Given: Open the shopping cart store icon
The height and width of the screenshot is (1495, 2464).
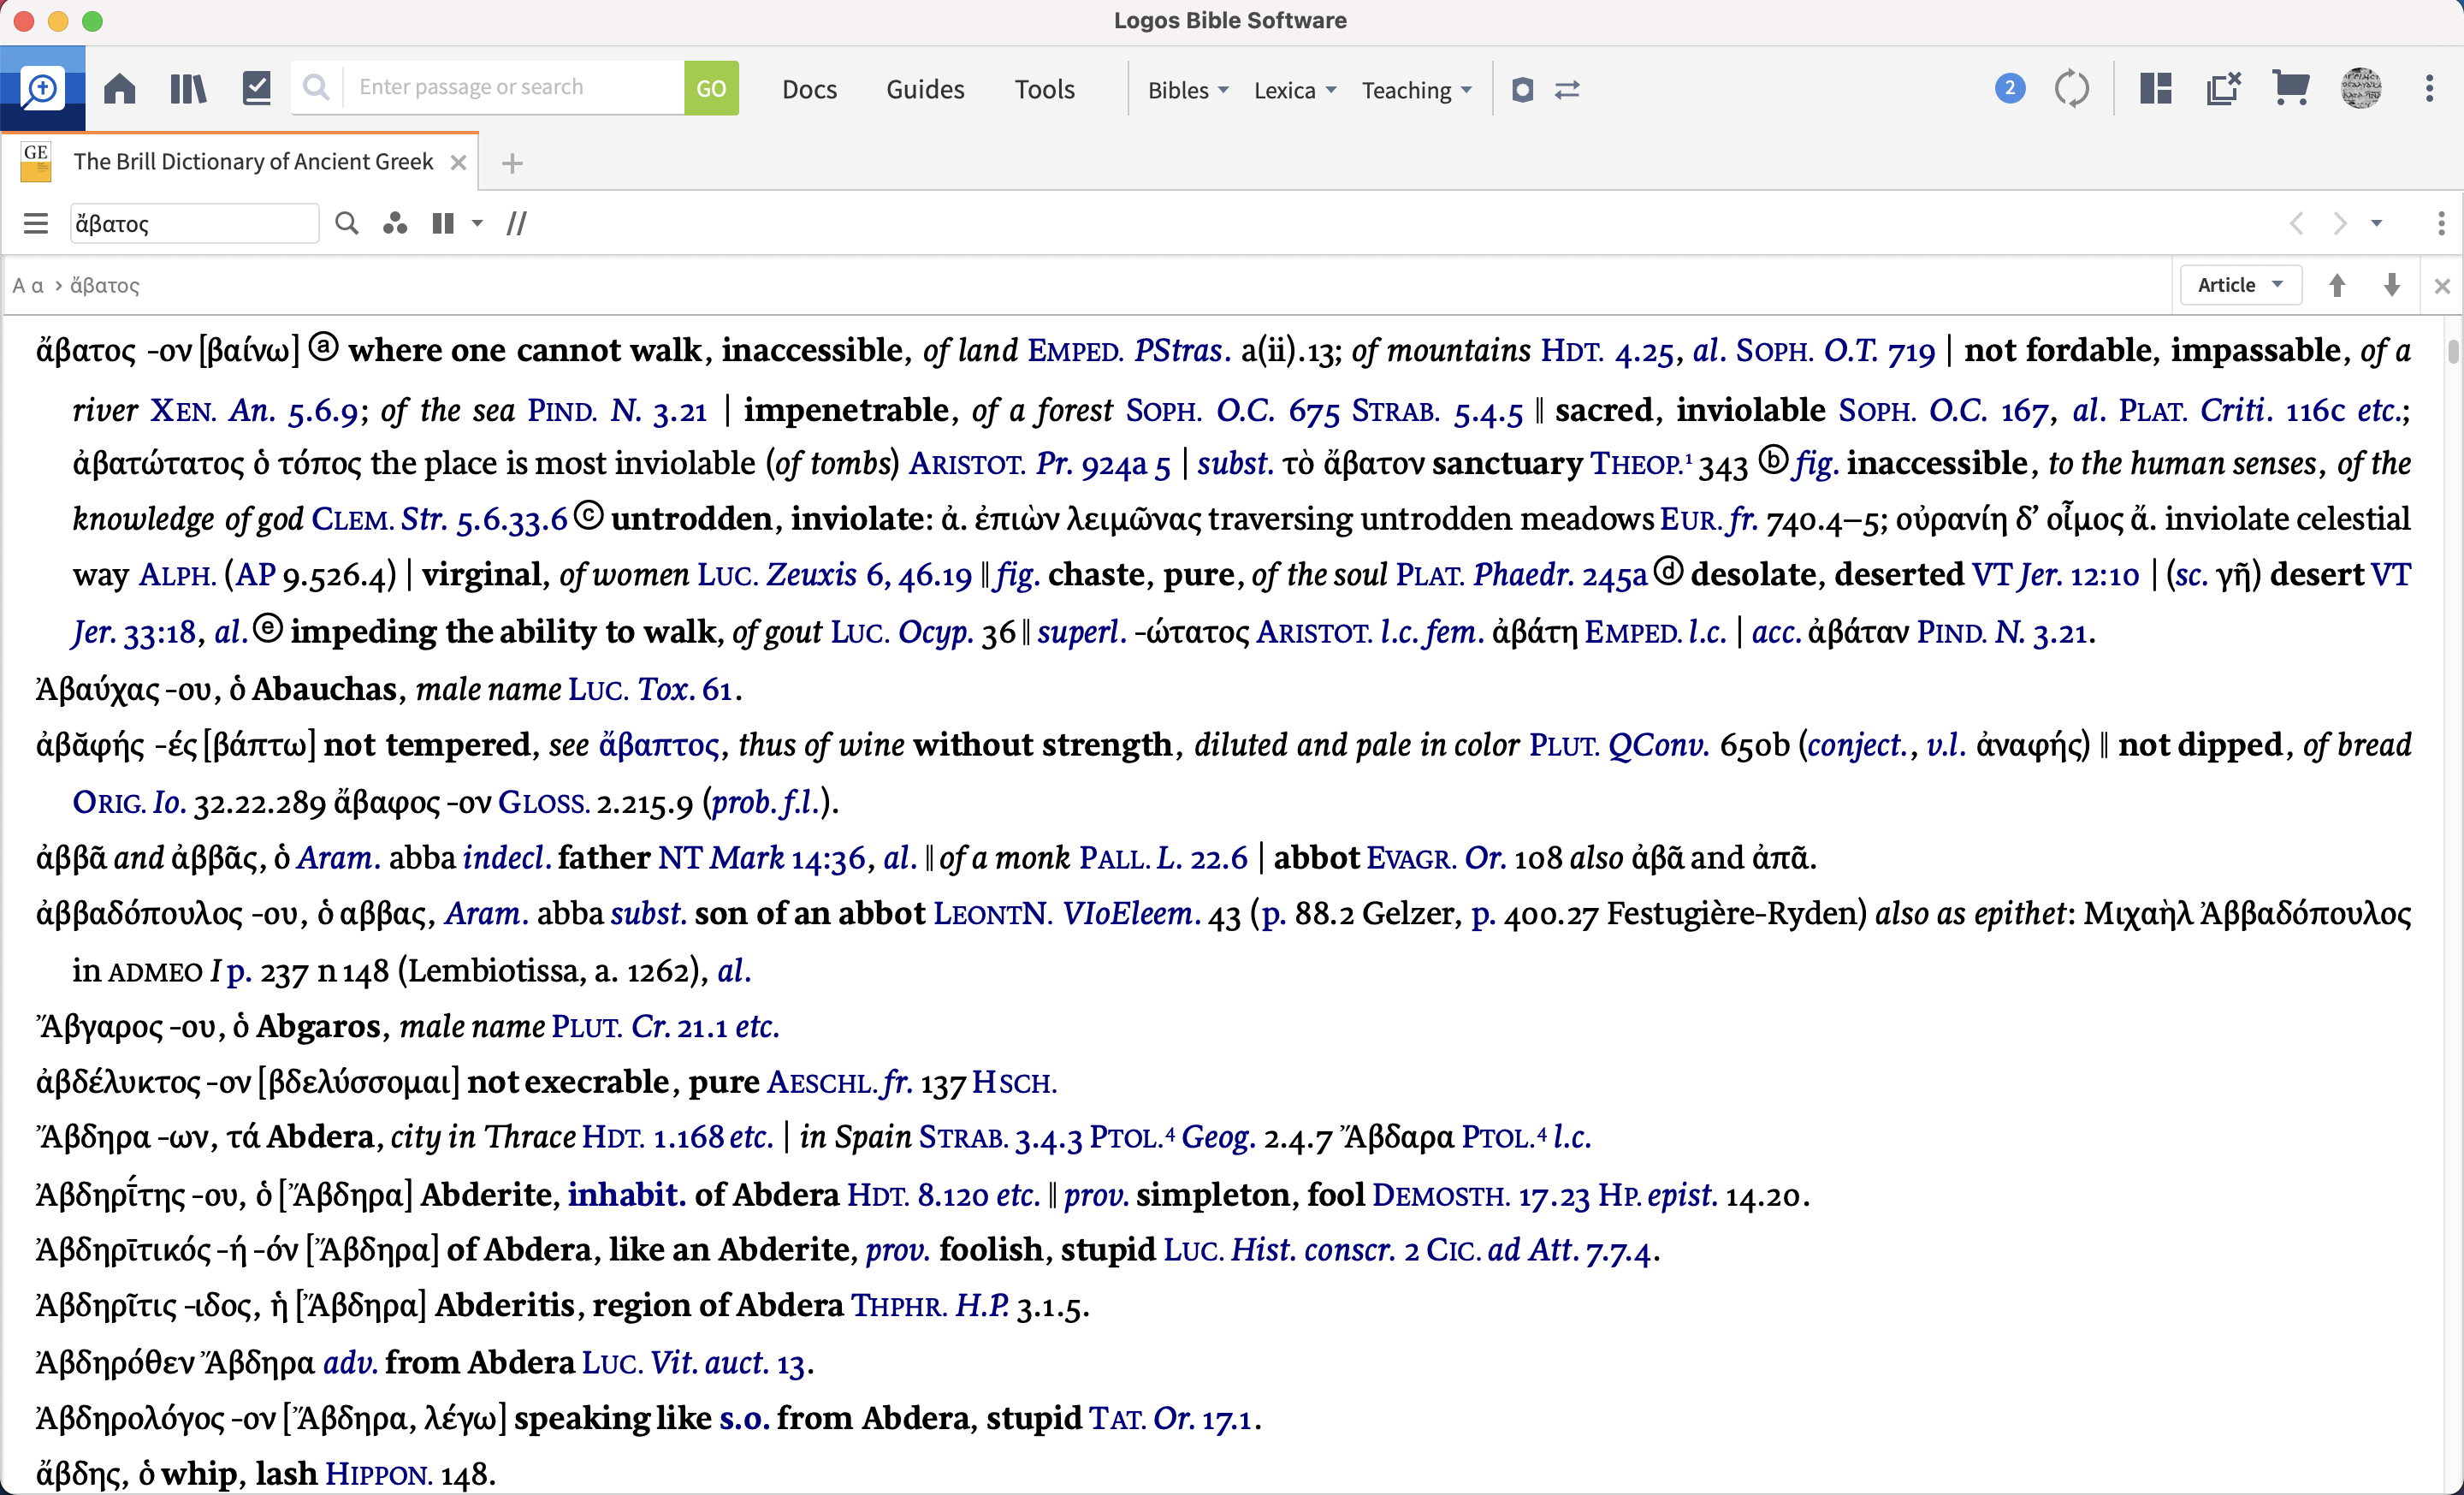Looking at the screenshot, I should point(2290,89).
